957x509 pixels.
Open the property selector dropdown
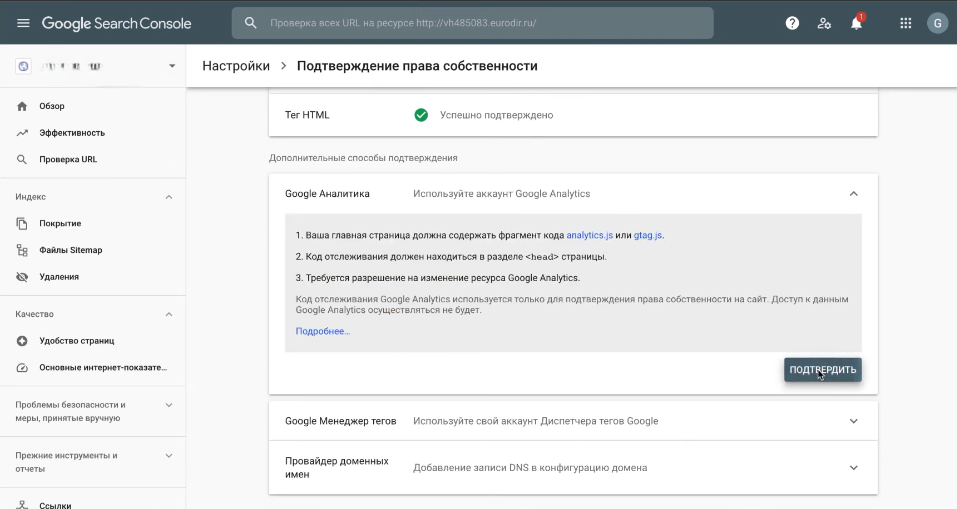pos(93,66)
